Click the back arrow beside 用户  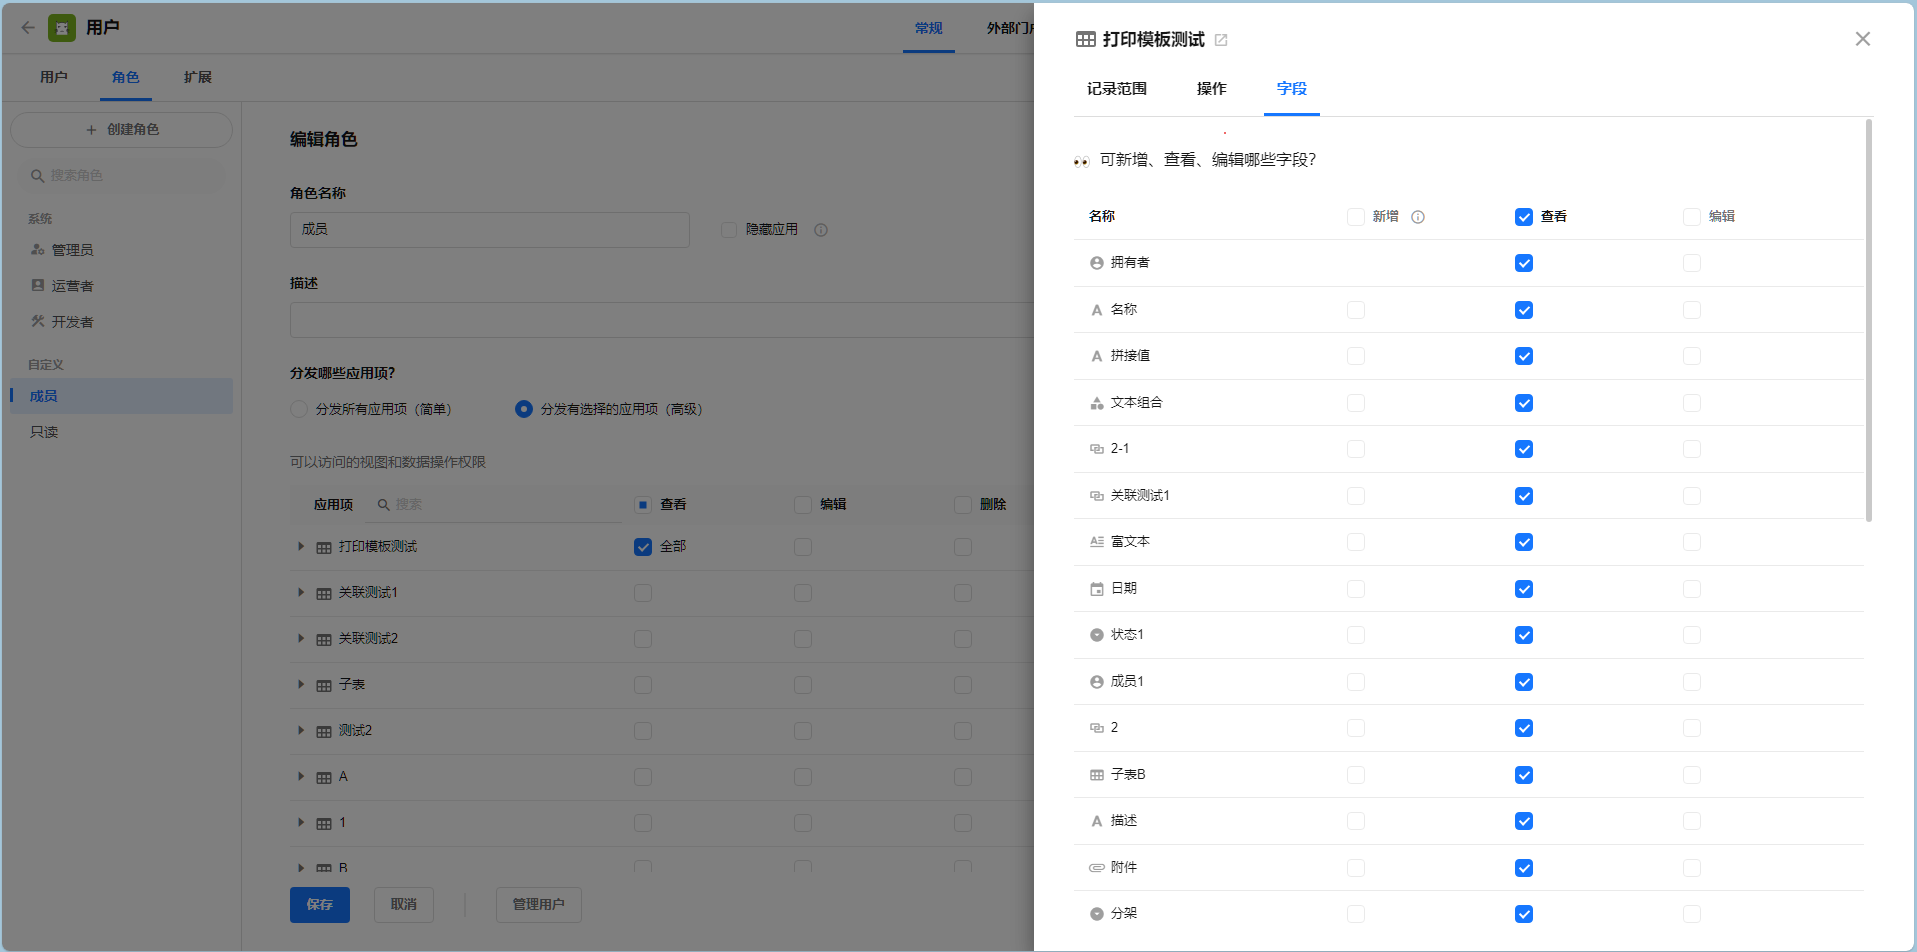(x=28, y=28)
